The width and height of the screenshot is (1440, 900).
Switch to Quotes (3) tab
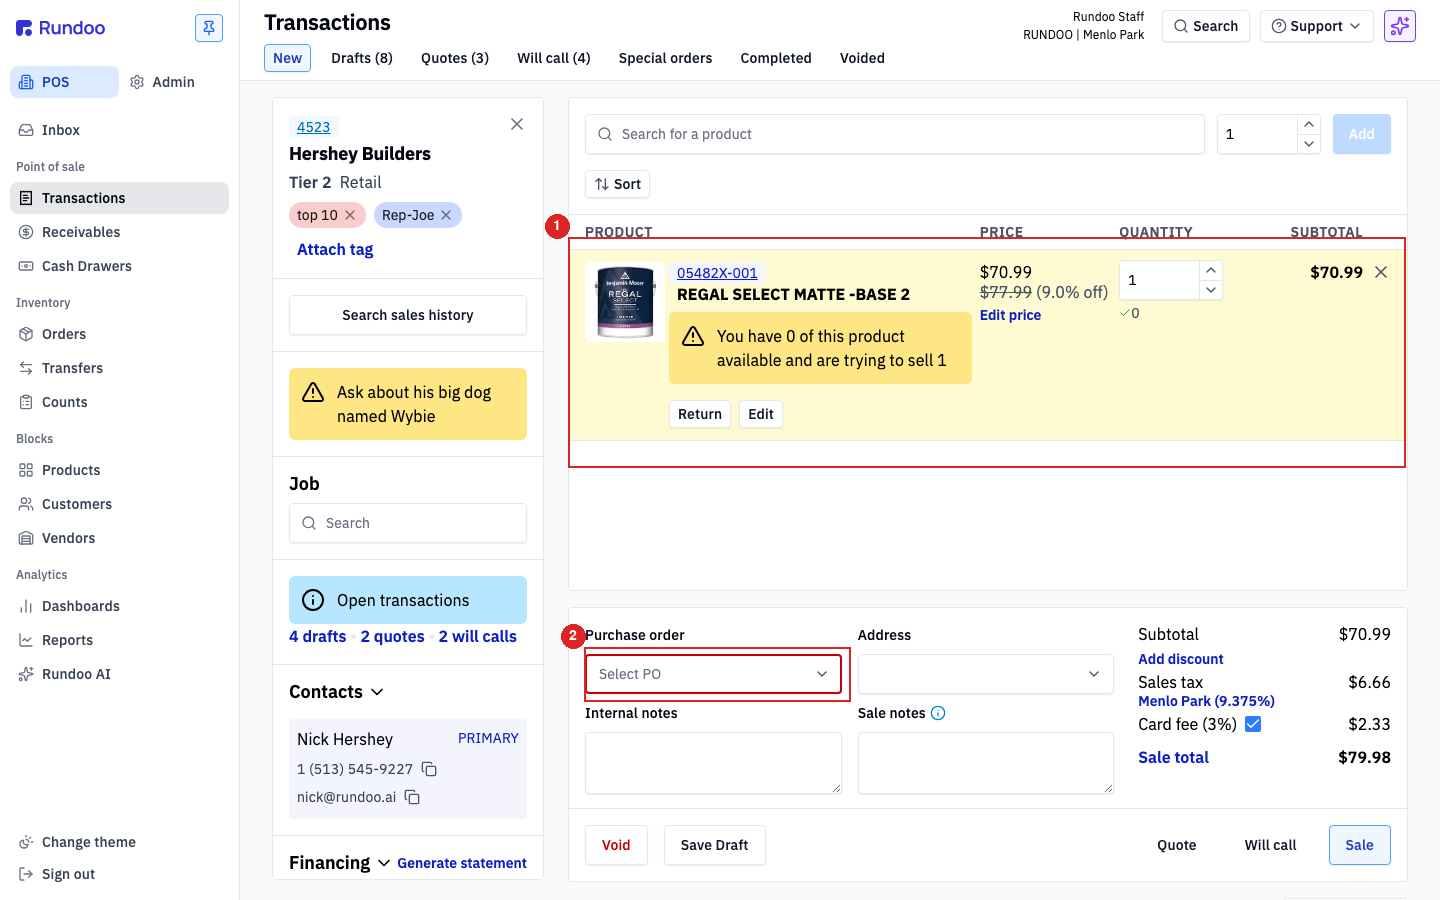pyautogui.click(x=455, y=58)
